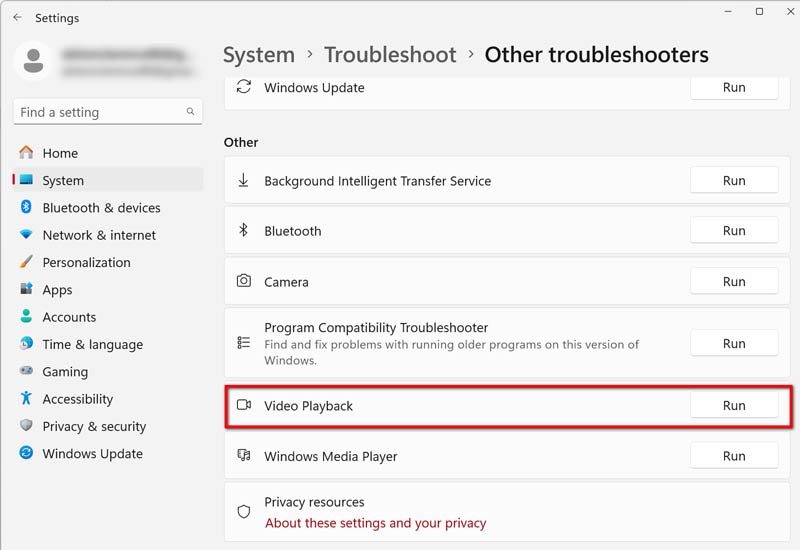Click the Bluetooth symbol in troubleshooter list
The width and height of the screenshot is (800, 550).
243,230
